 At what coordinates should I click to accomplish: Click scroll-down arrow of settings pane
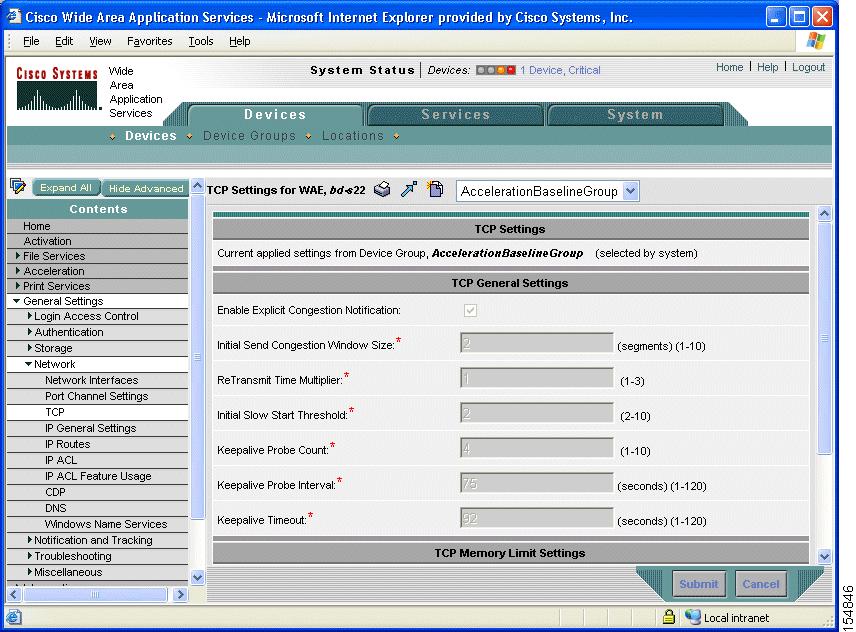point(824,557)
